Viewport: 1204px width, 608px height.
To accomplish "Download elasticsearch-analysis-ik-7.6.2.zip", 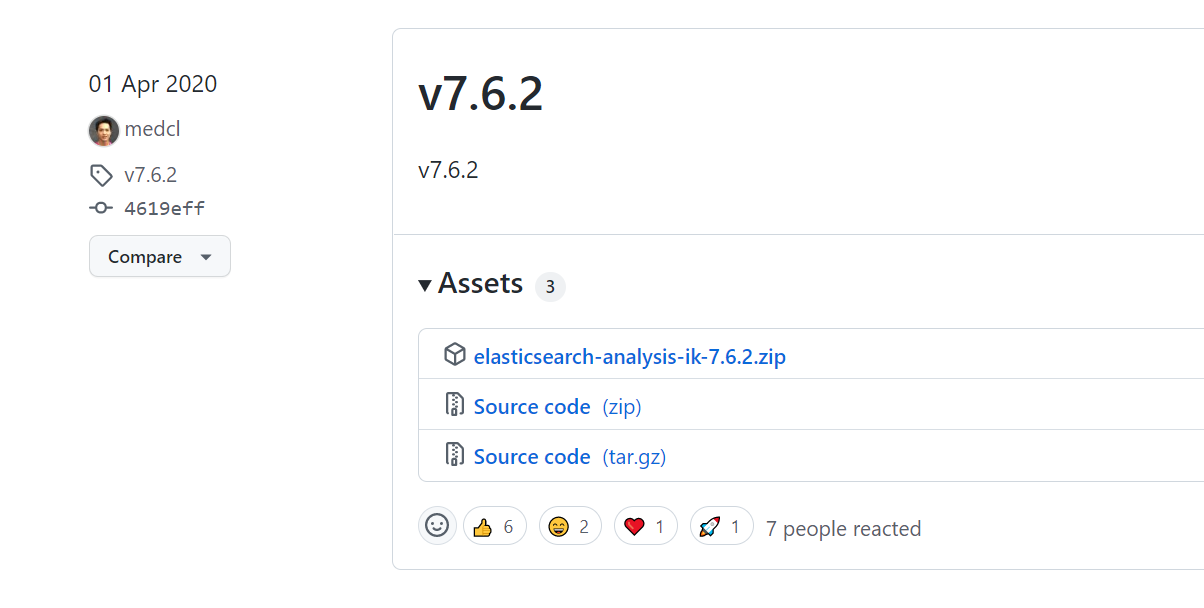I will (629, 356).
